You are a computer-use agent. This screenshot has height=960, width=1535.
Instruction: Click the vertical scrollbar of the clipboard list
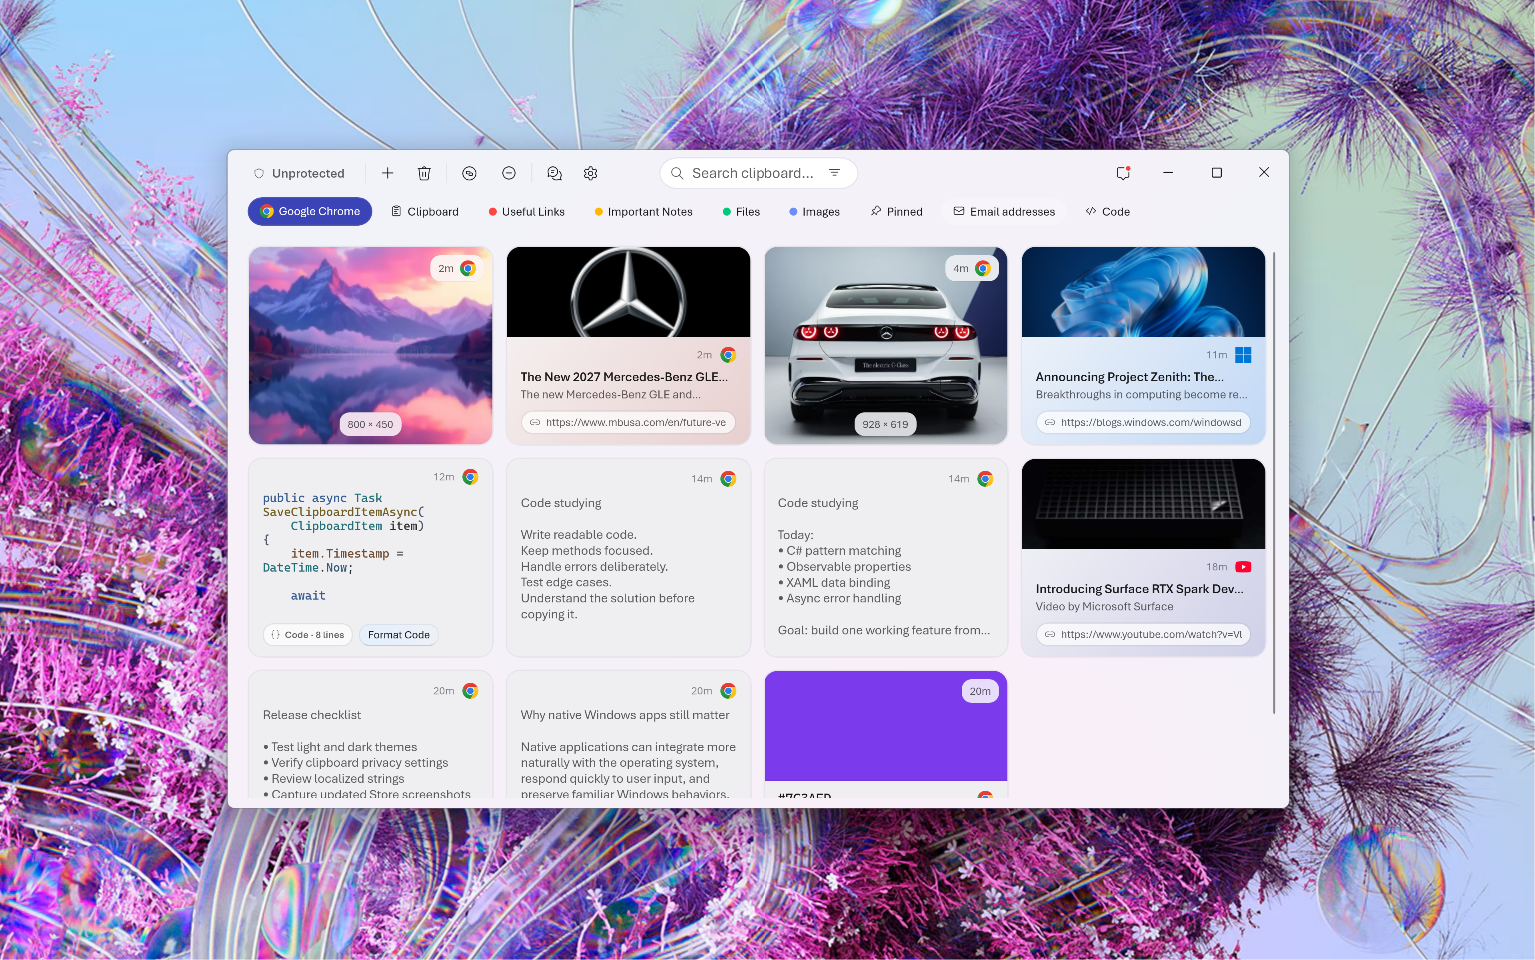point(1274,483)
